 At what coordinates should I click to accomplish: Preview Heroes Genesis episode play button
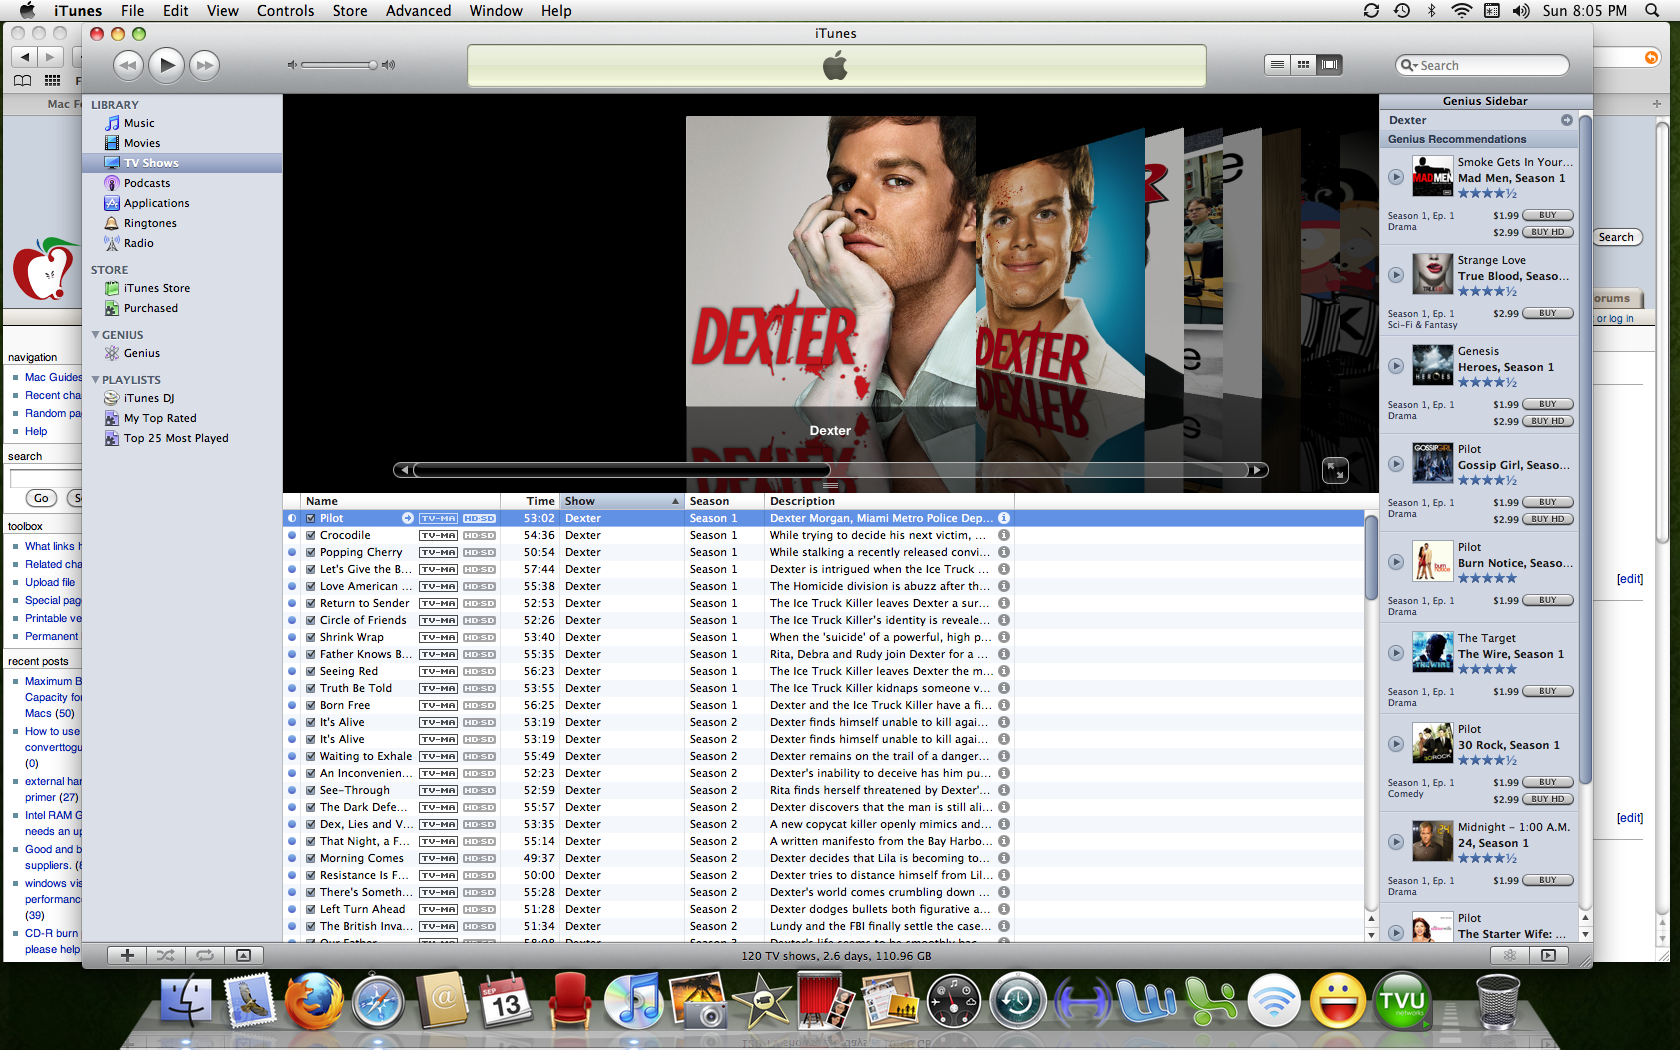click(1396, 366)
